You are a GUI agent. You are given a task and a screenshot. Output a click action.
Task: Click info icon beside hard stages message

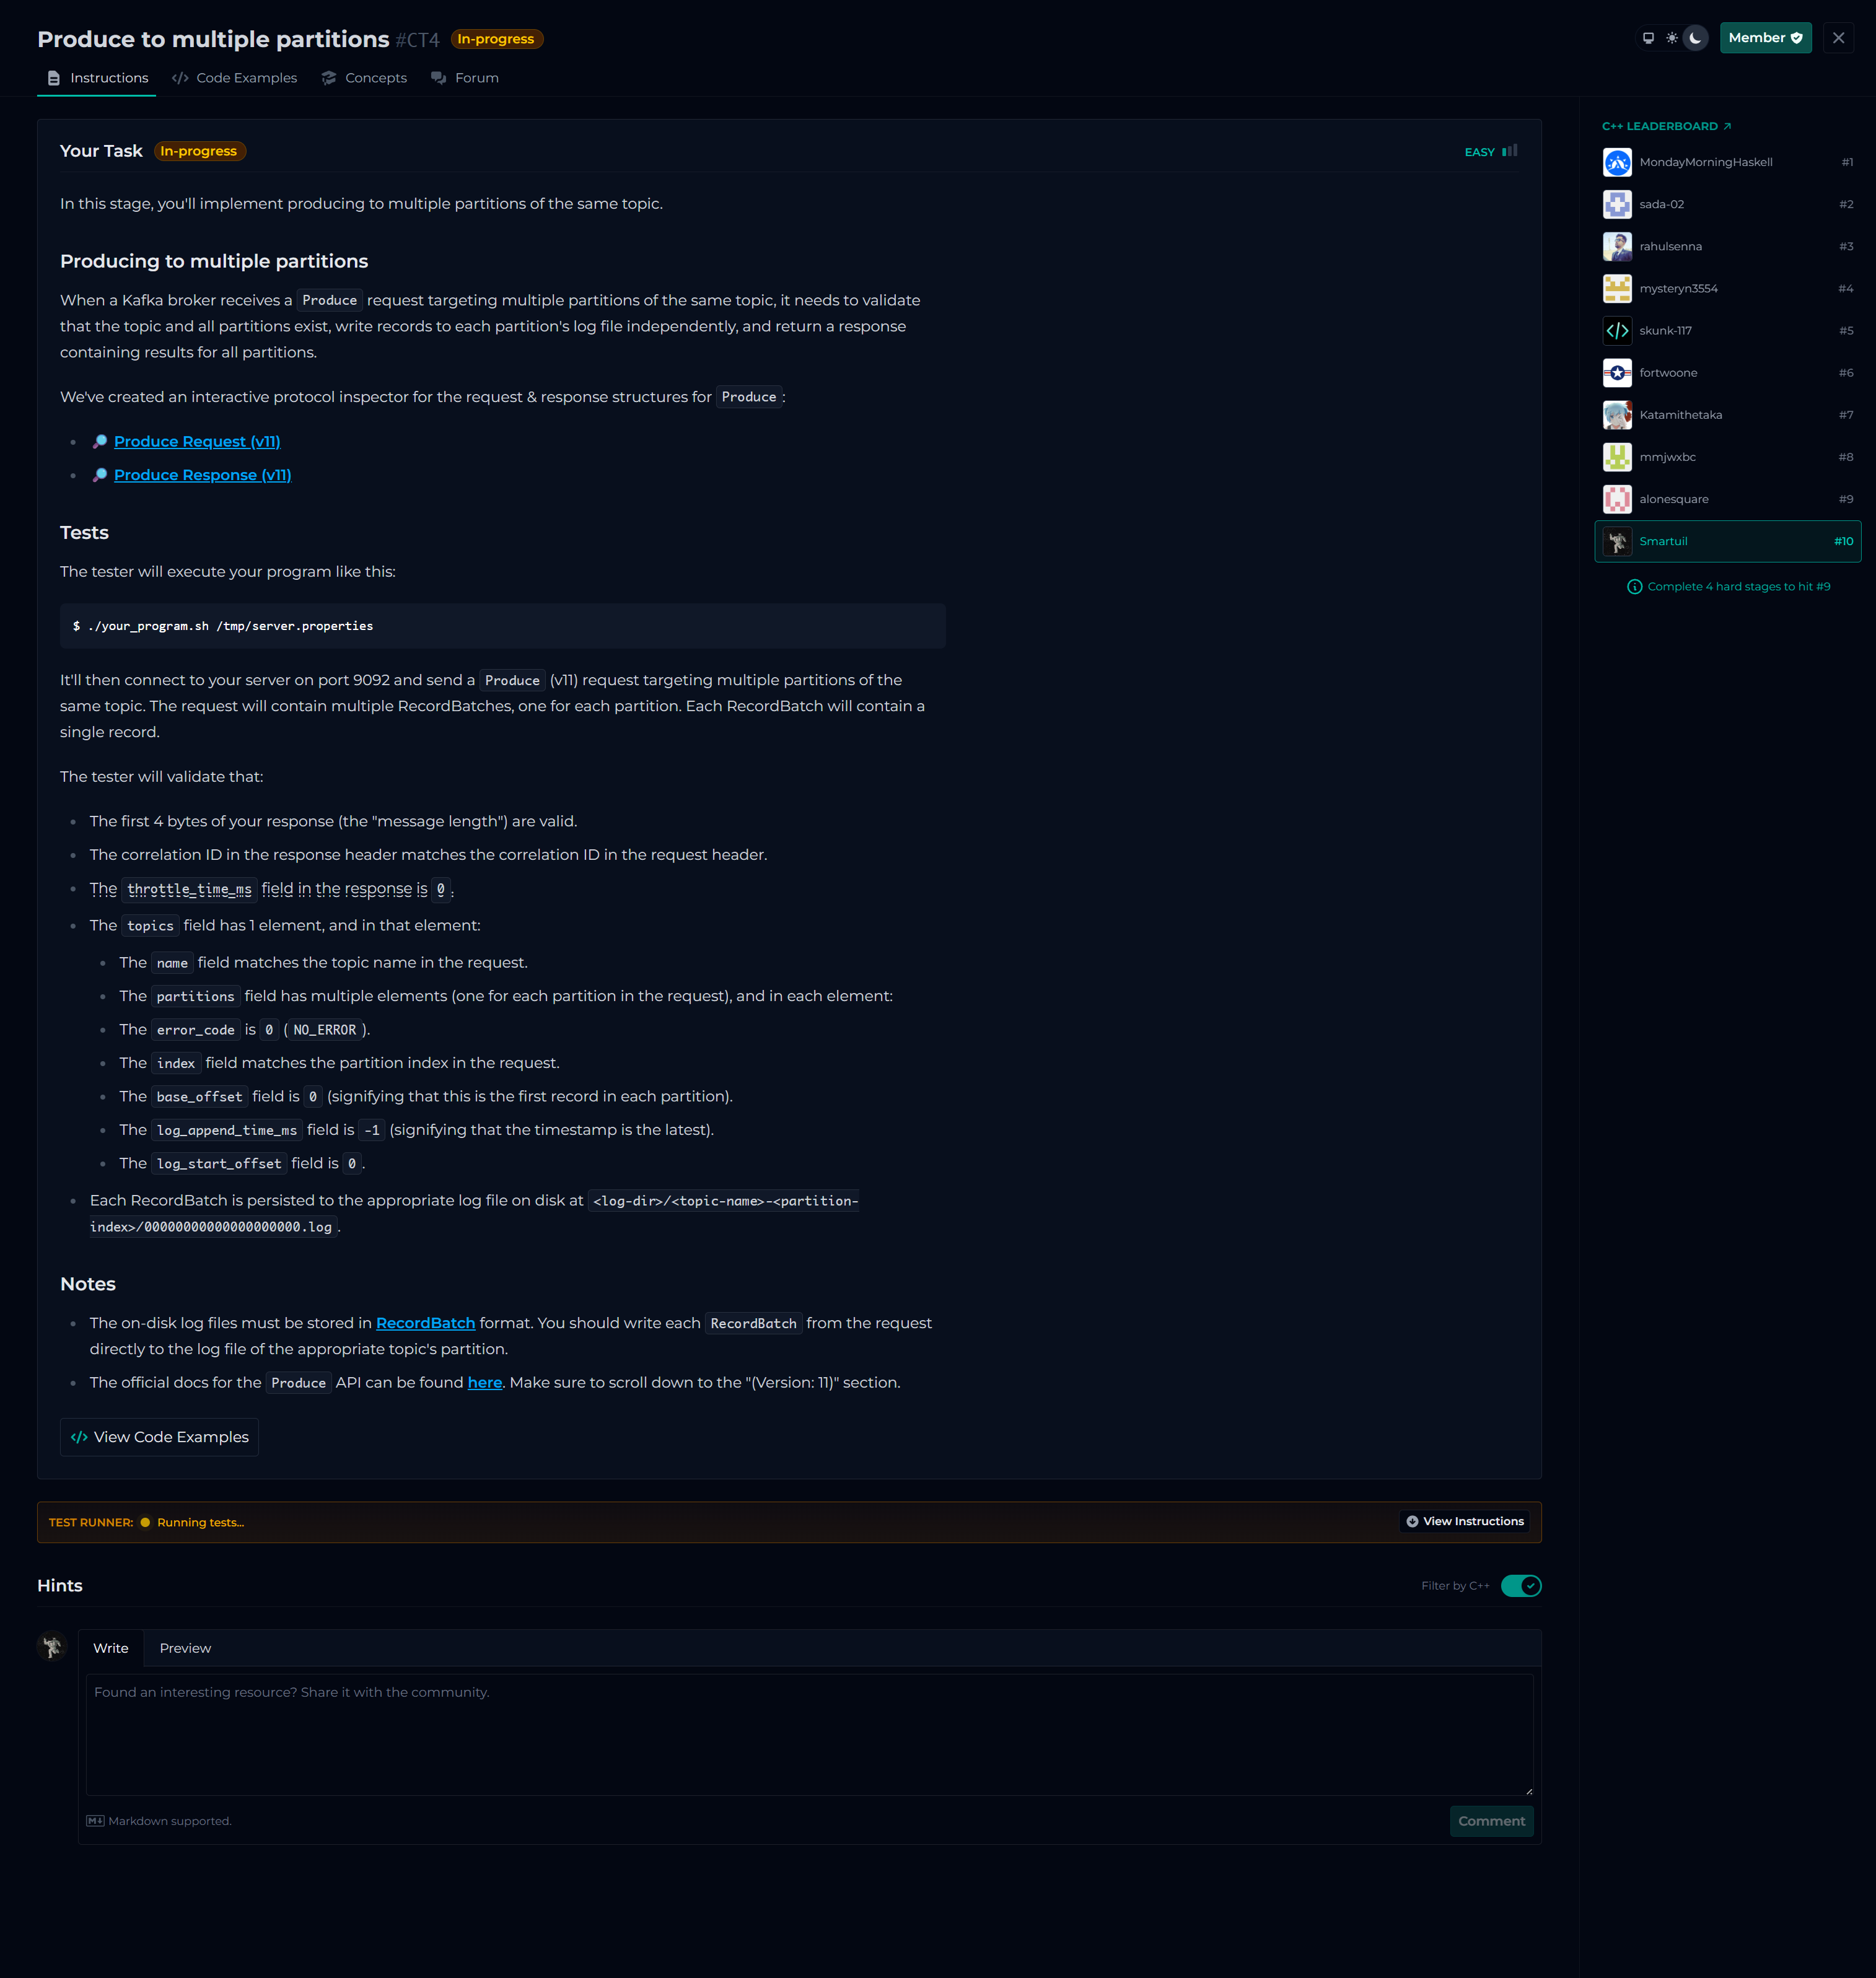pos(1634,587)
